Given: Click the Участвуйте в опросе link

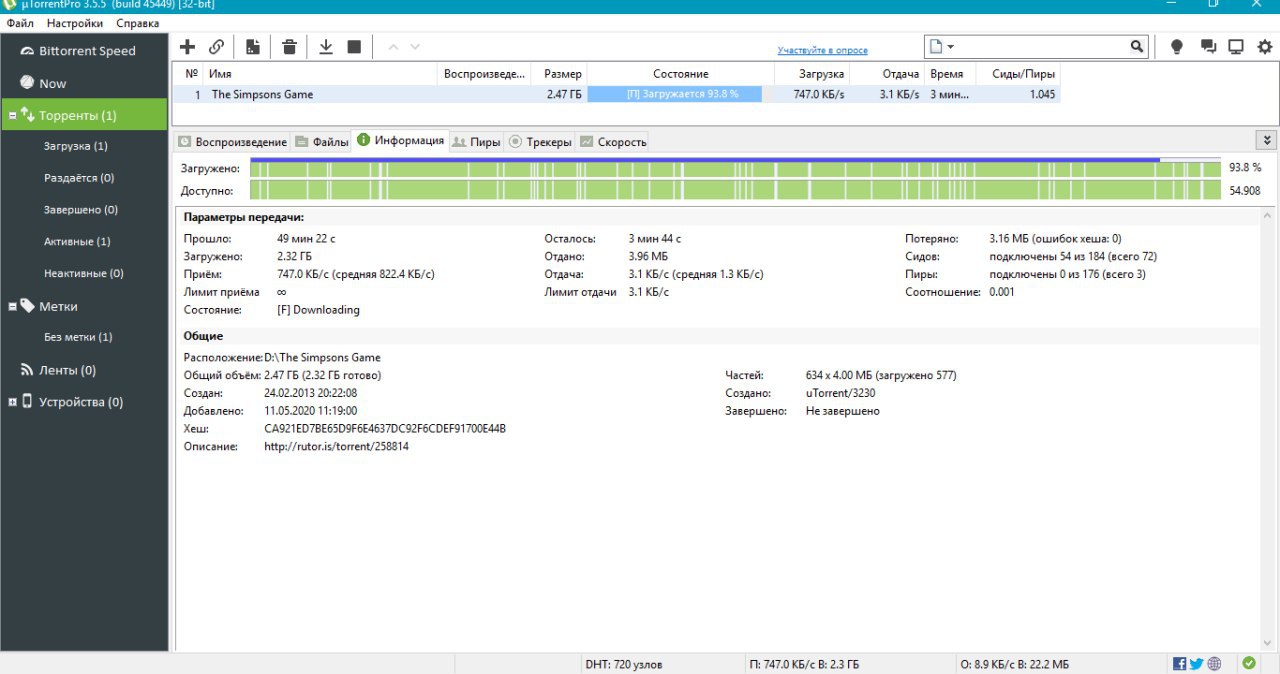Looking at the screenshot, I should pyautogui.click(x=823, y=50).
